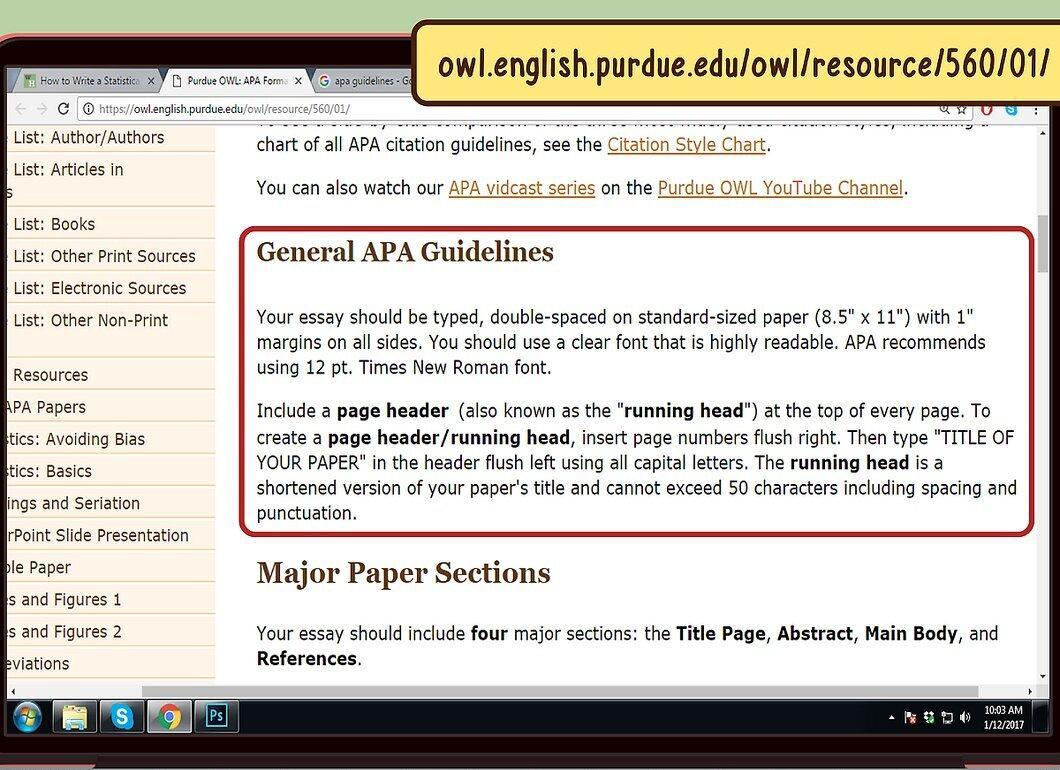The height and width of the screenshot is (770, 1060).
Task: Click the Chrome icon in taskbar
Action: pos(170,717)
